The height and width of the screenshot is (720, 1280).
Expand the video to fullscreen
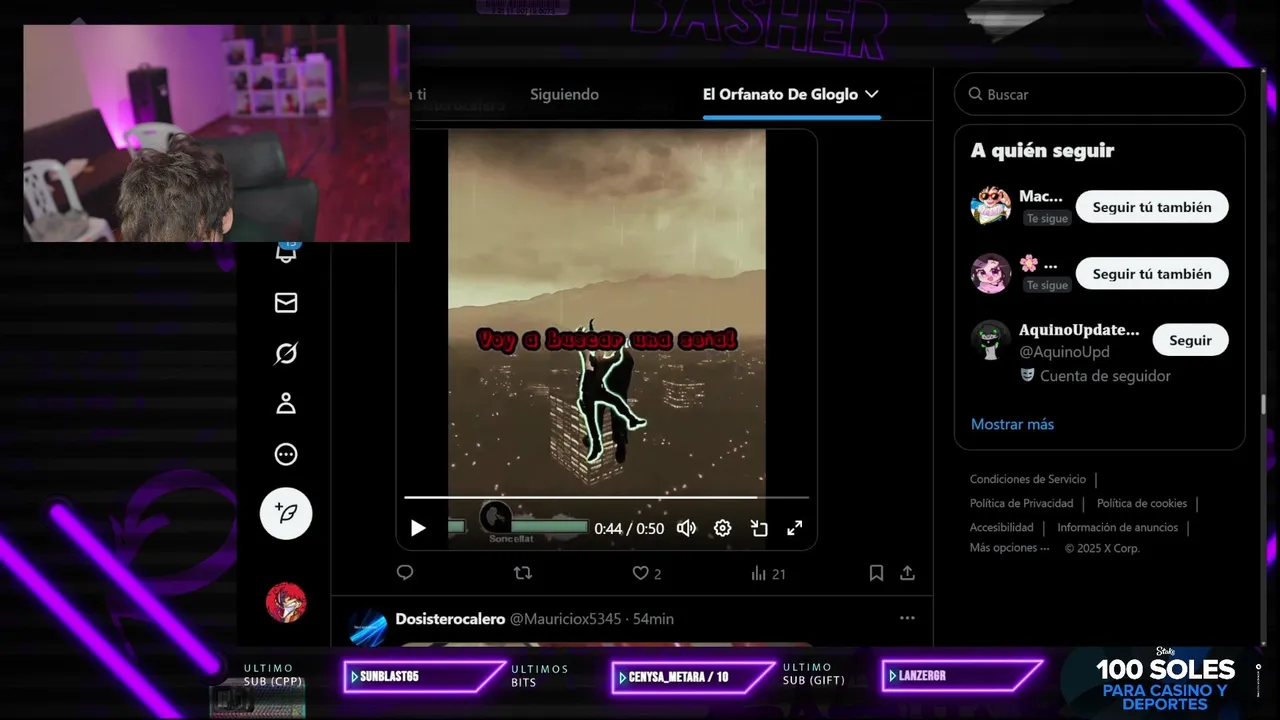tap(795, 528)
